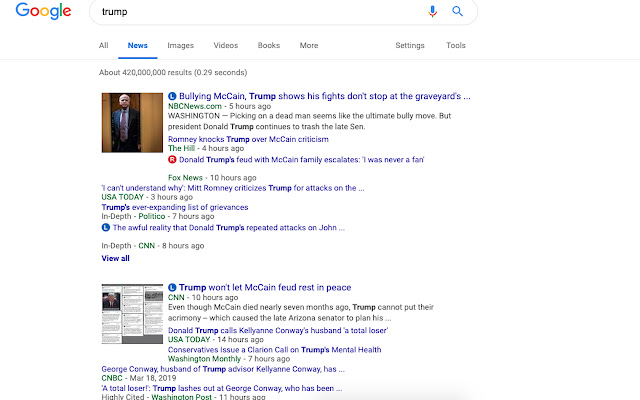Screen dimensions: 640x400
Task: Click blue L badge beside The awful reality headline
Action: tap(106, 227)
